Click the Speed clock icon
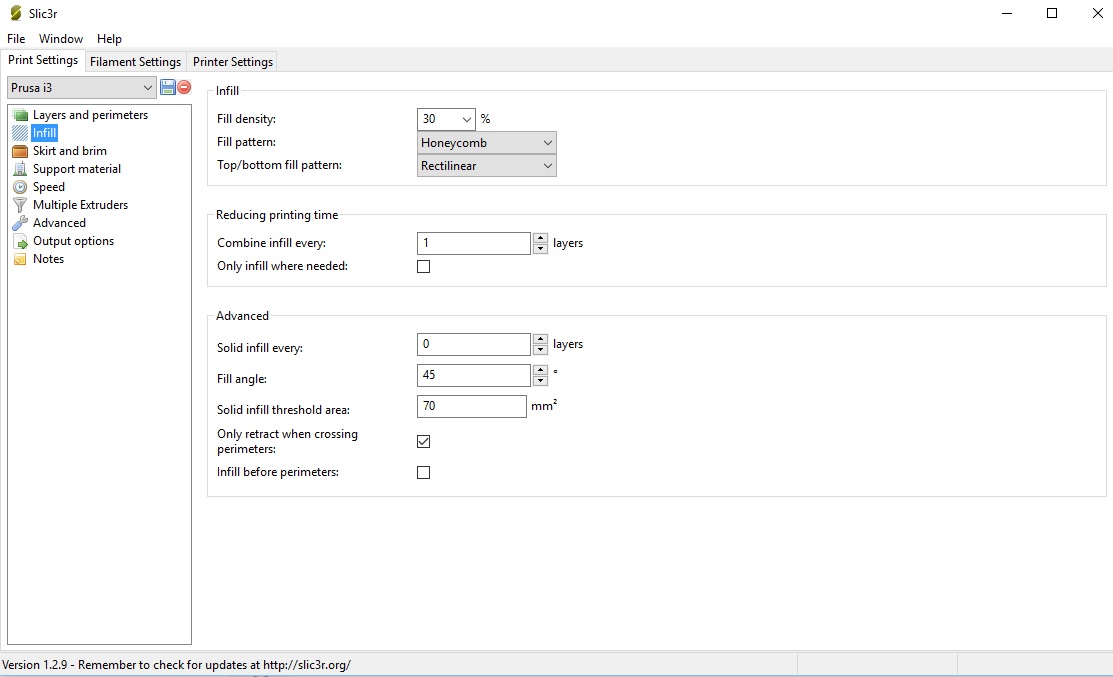The height and width of the screenshot is (677, 1113). pos(20,187)
